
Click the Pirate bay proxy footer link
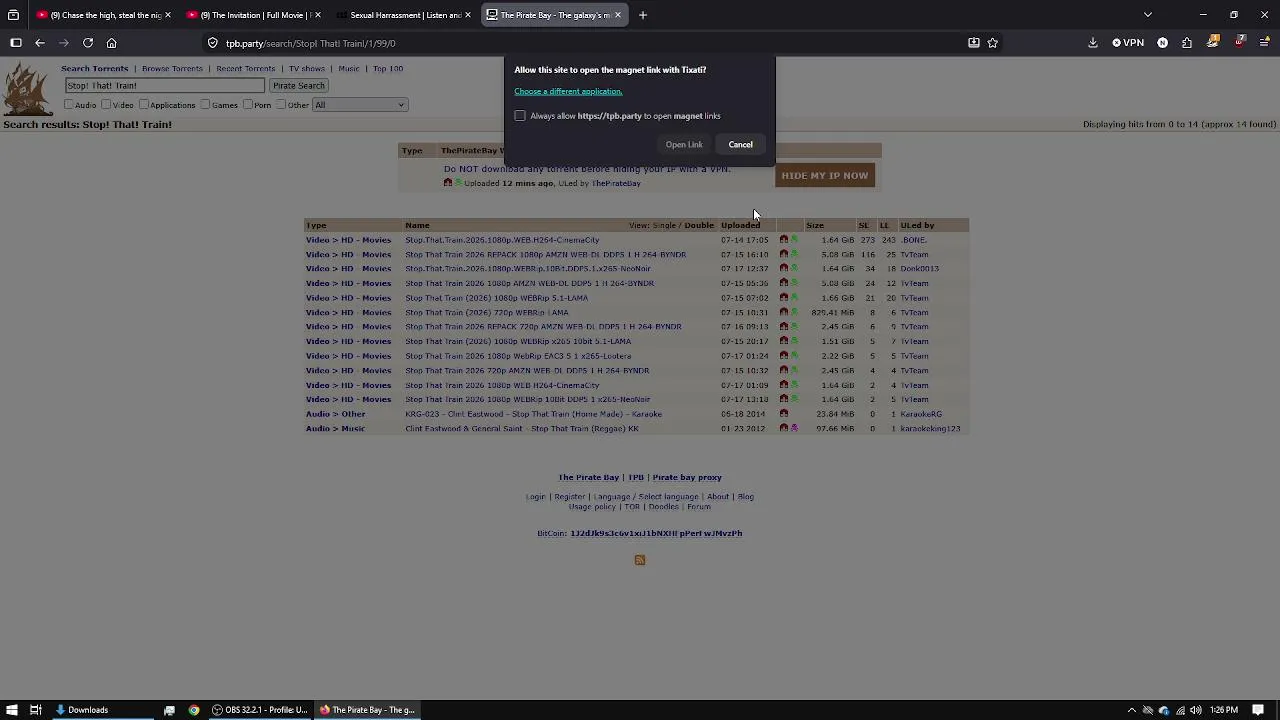[687, 478]
